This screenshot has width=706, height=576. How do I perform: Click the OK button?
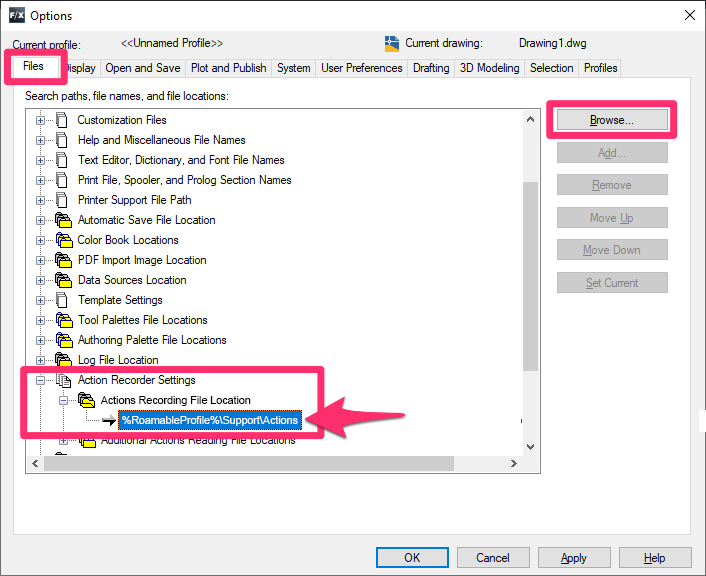click(x=412, y=558)
